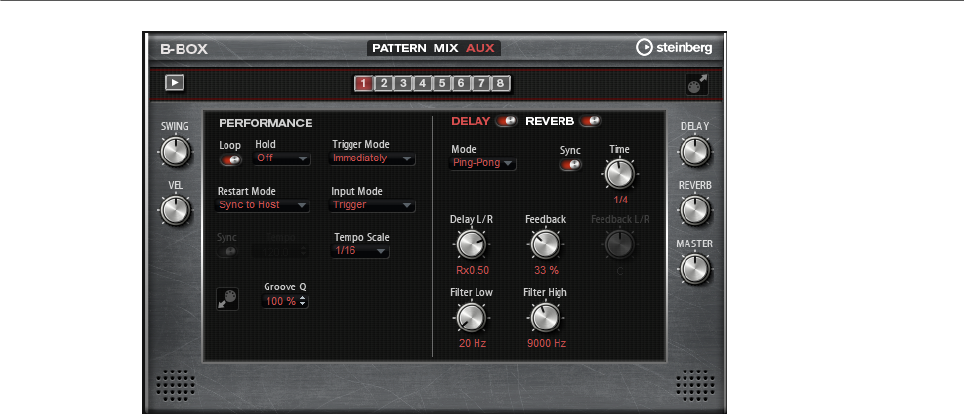Toggle the delay Sync switch

tap(570, 164)
